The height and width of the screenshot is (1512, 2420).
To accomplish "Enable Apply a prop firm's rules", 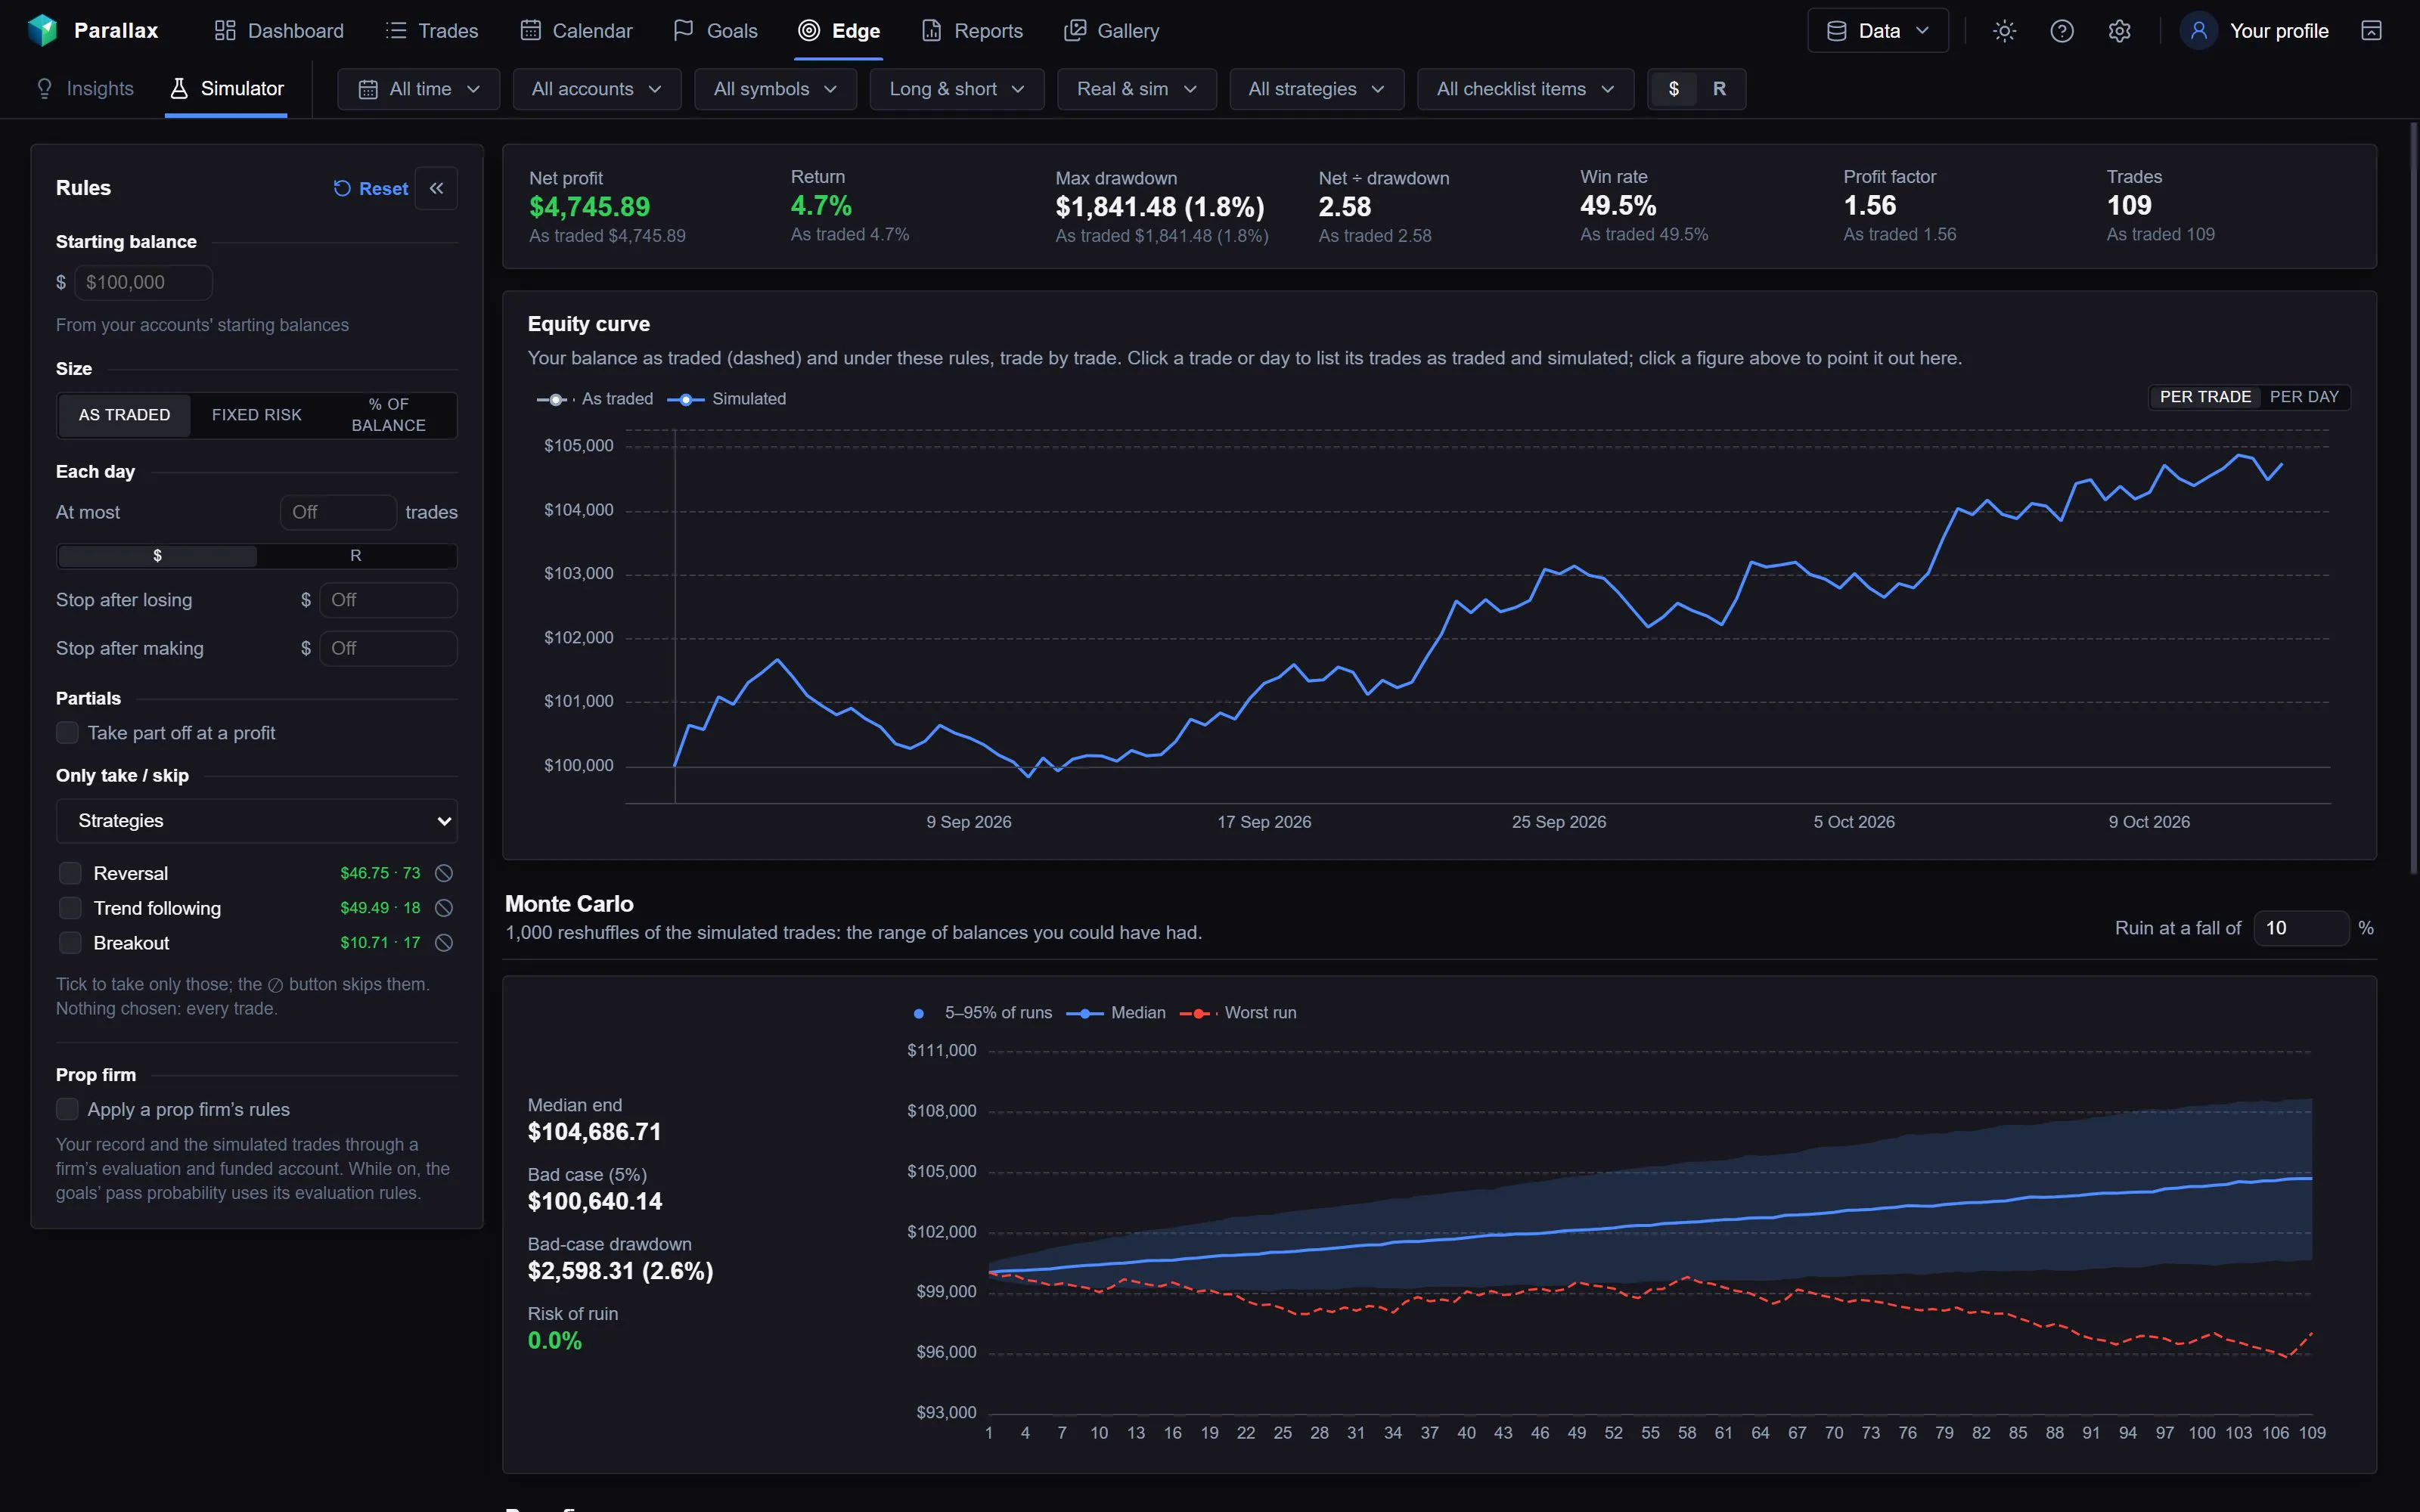I will click(x=67, y=1109).
